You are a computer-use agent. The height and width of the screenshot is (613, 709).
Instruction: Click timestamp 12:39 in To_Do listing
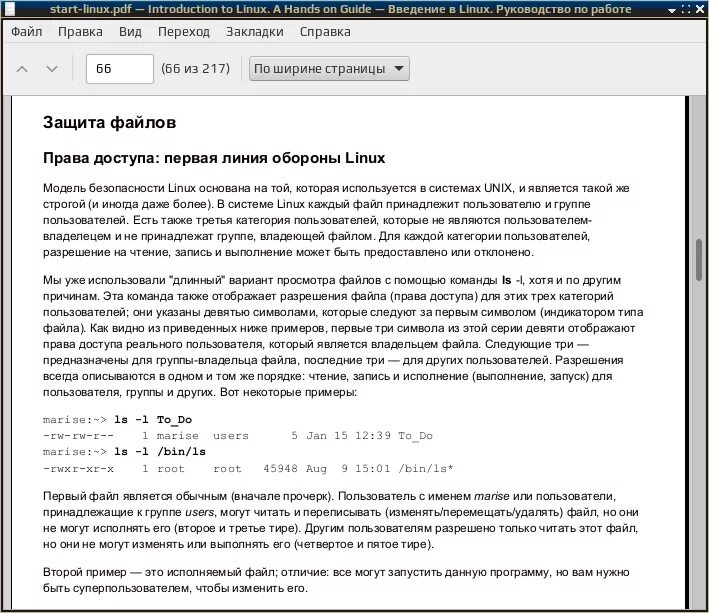373,436
